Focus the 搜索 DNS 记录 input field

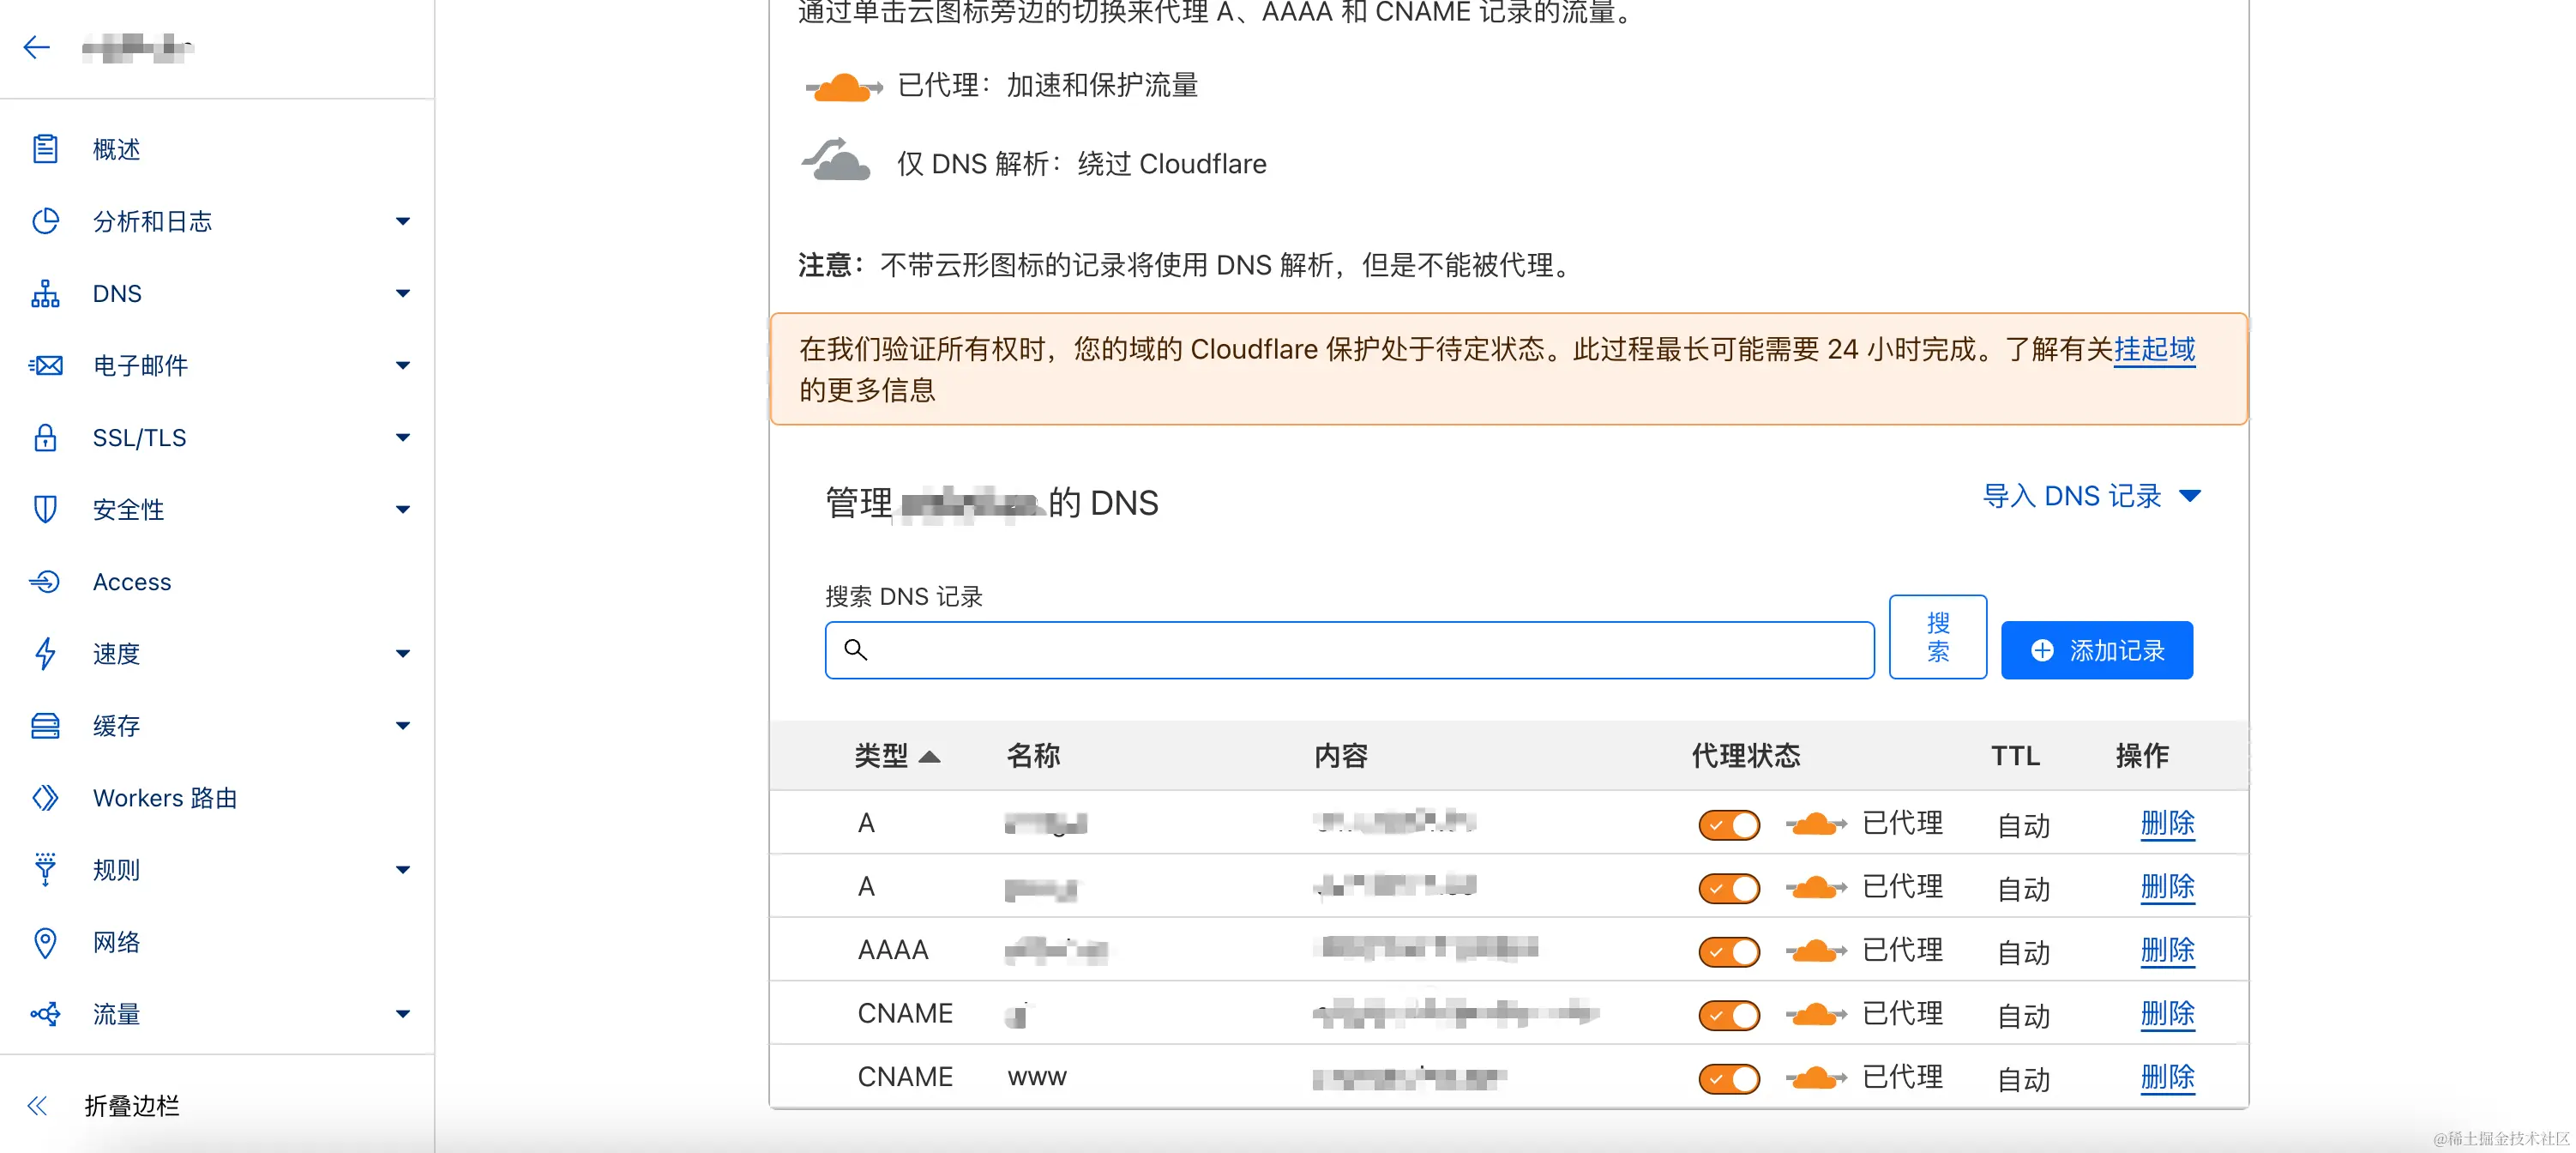1349,650
